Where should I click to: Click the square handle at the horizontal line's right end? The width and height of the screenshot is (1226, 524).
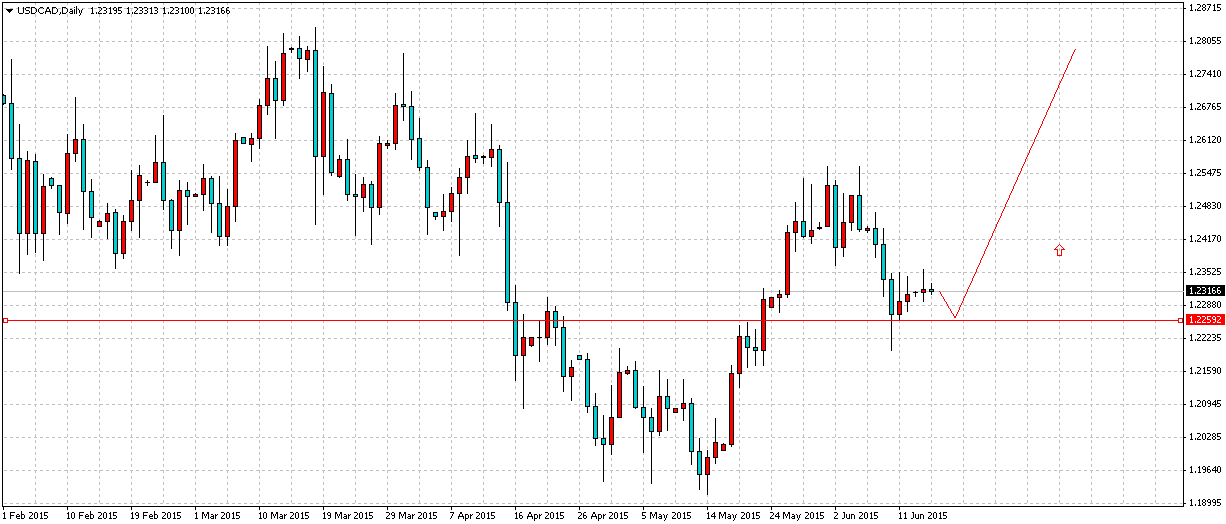(1182, 320)
